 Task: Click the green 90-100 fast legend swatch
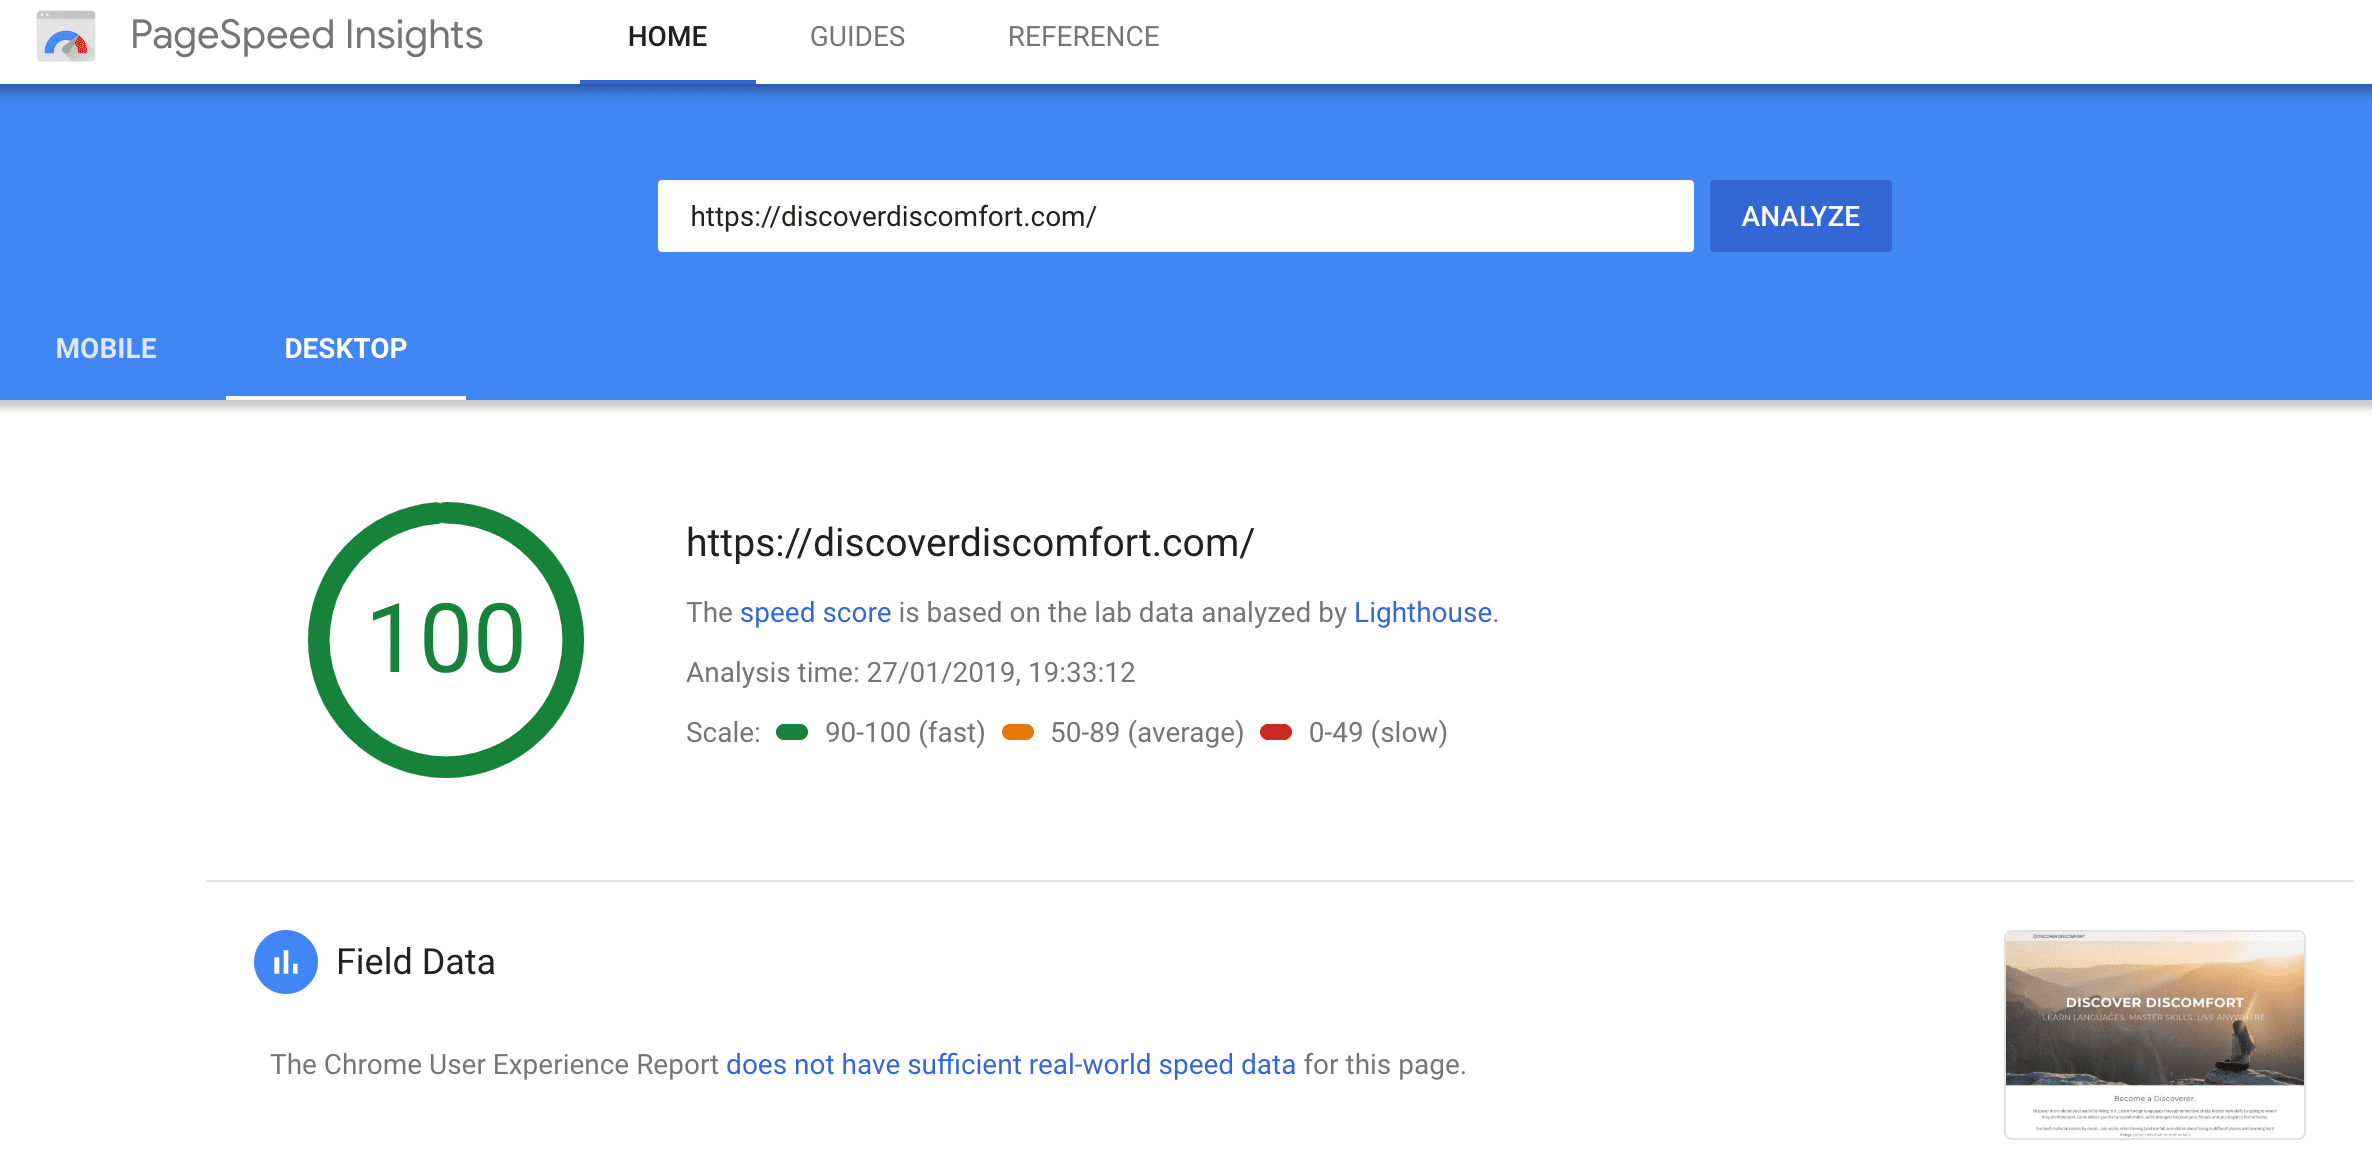coord(792,732)
